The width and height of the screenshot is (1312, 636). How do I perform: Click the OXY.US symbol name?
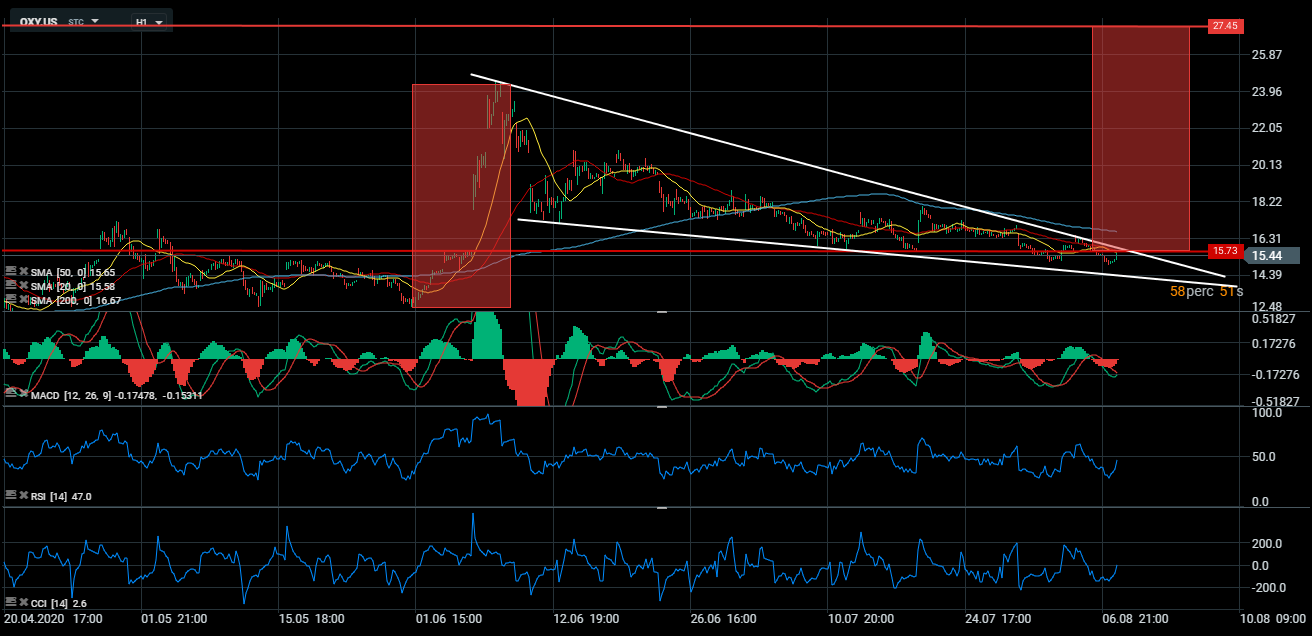(37, 21)
